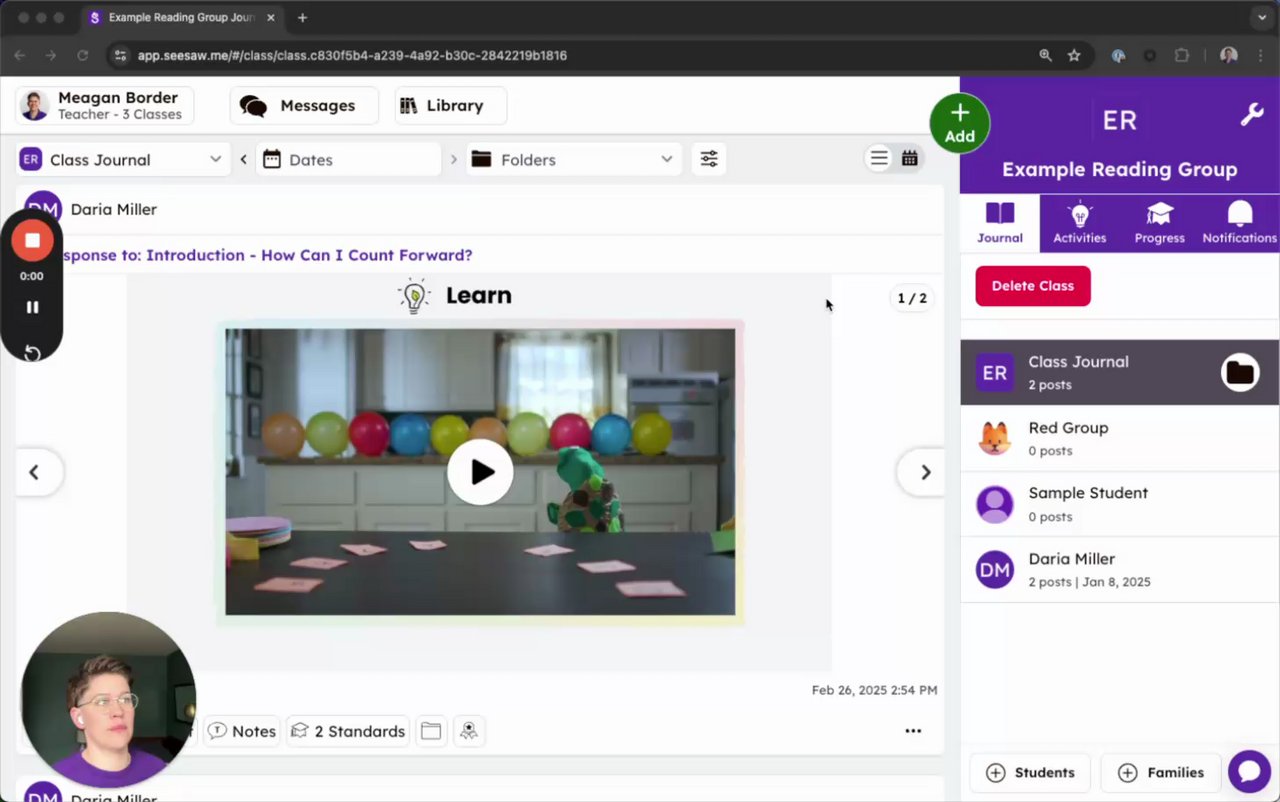The width and height of the screenshot is (1280, 802).
Task: Expand the Class Journal dropdown
Action: (121, 159)
